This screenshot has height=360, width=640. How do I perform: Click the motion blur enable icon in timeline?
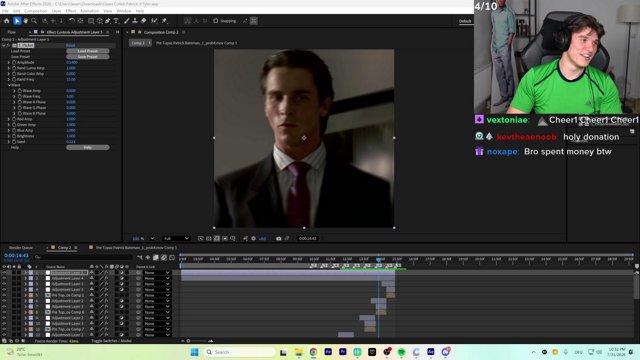tap(164, 258)
